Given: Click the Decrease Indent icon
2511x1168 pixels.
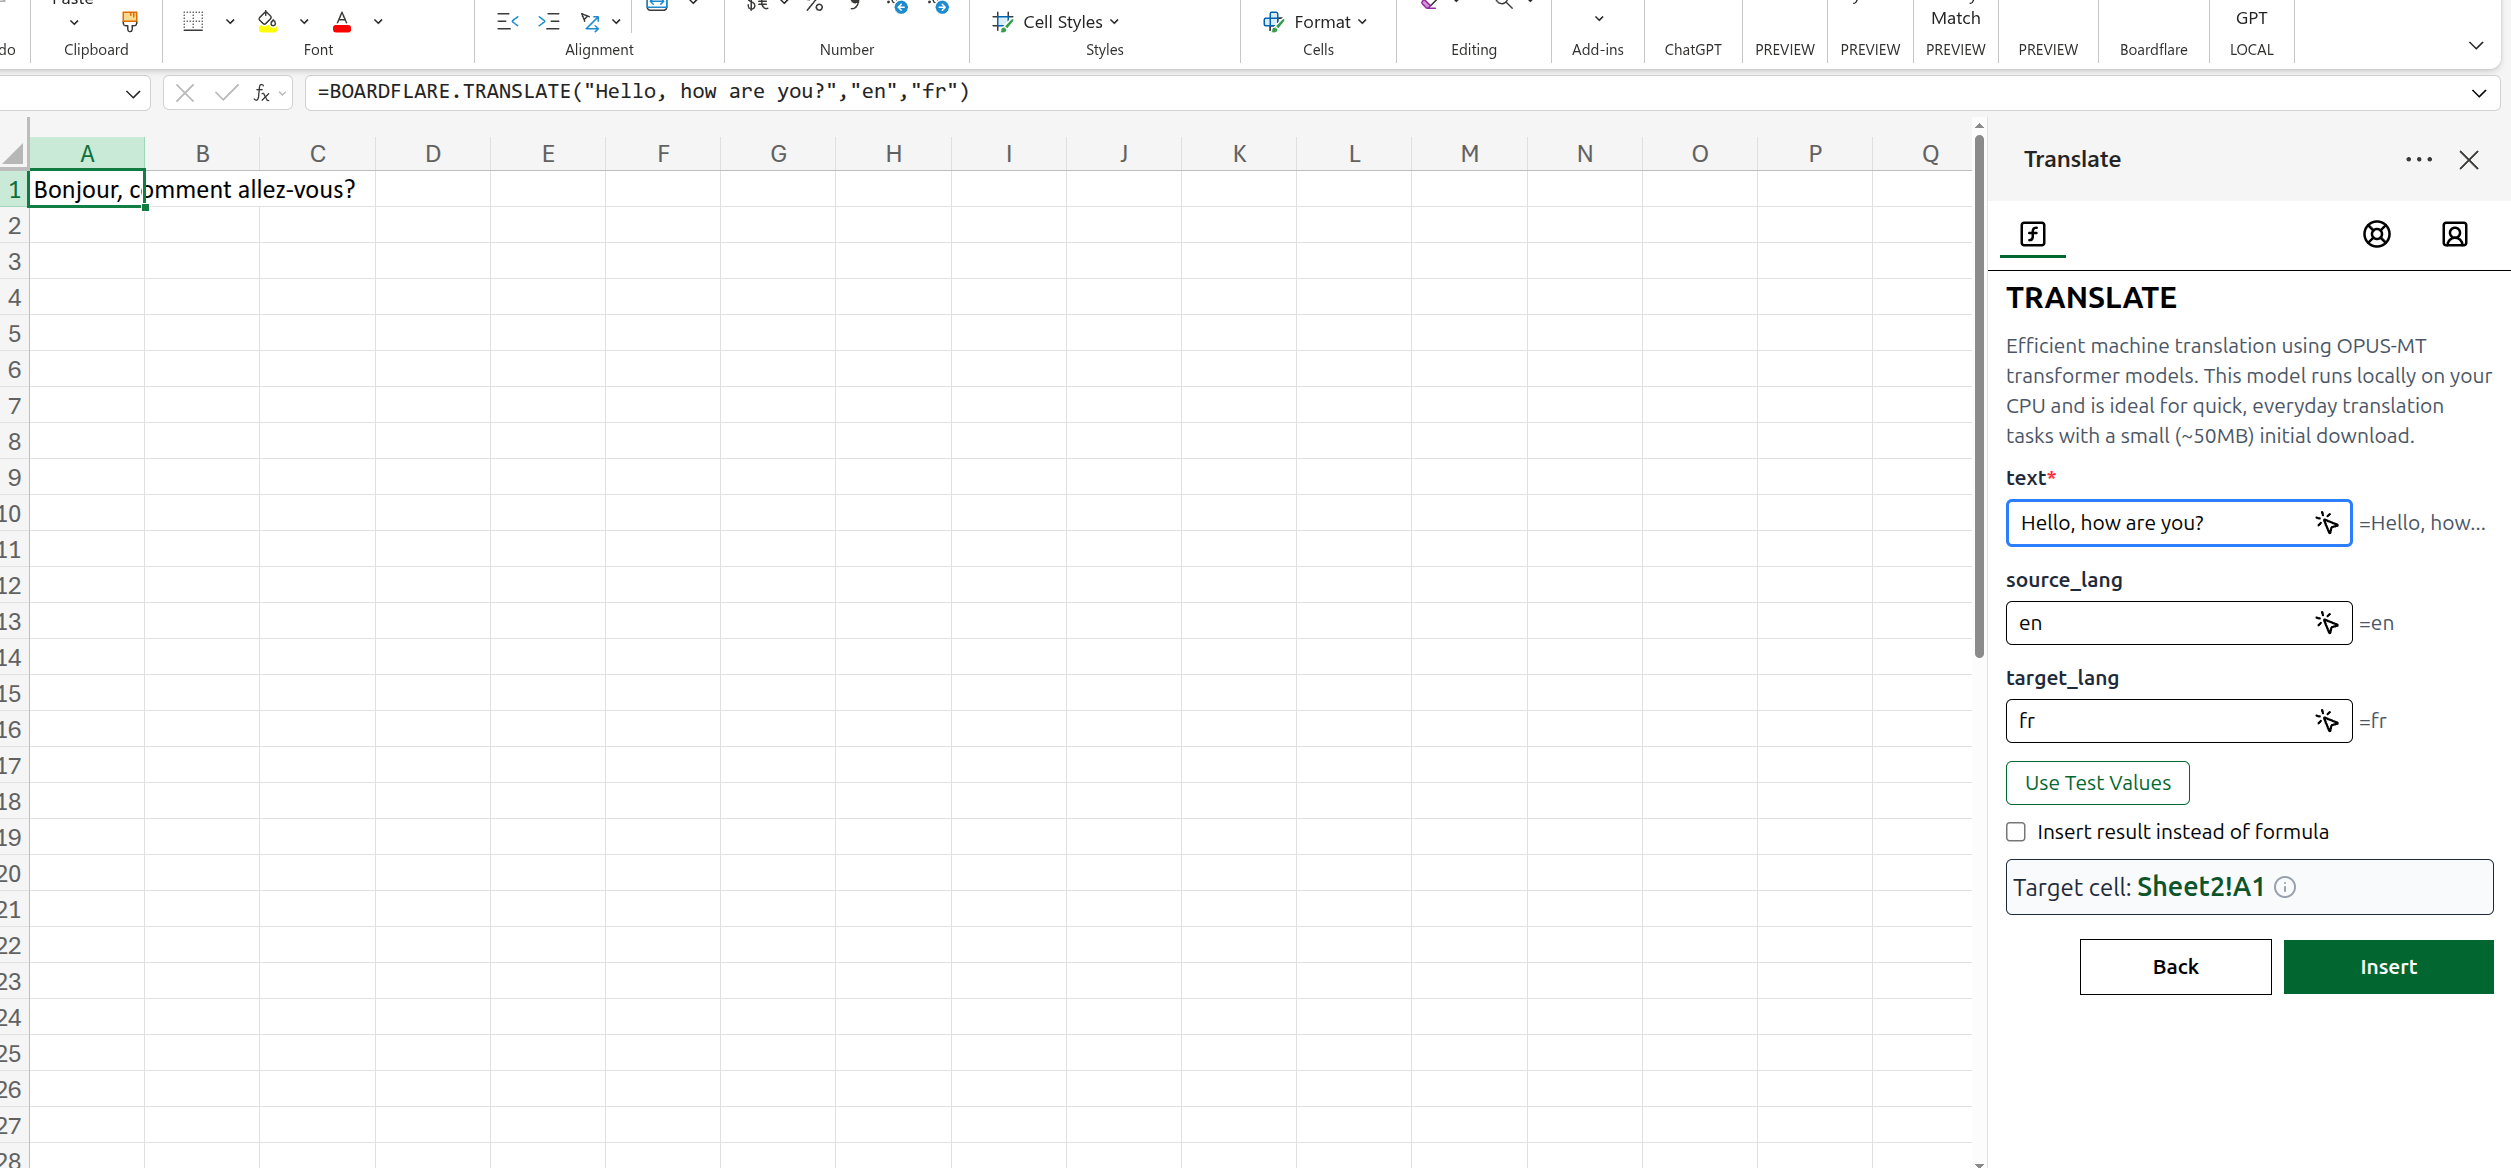Looking at the screenshot, I should point(508,21).
